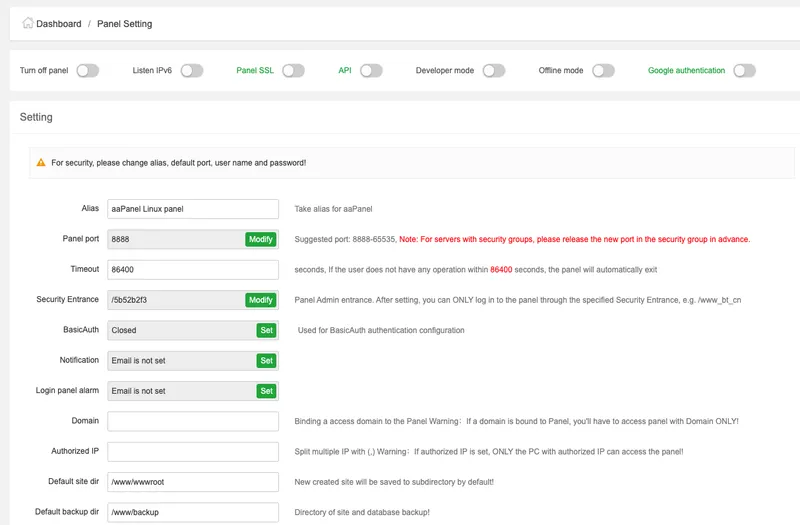800x525 pixels.
Task: Click the warning triangle icon
Action: 41,162
